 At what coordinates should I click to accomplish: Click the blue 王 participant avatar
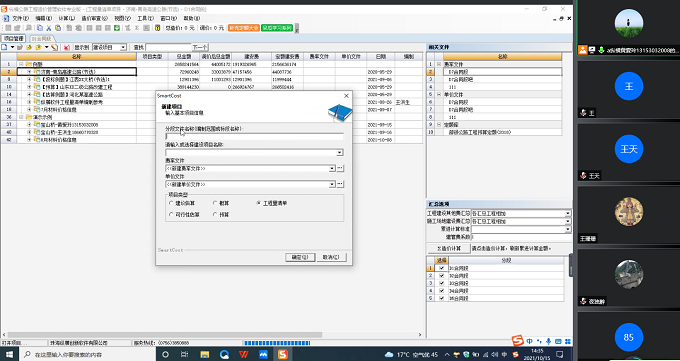pos(629,87)
